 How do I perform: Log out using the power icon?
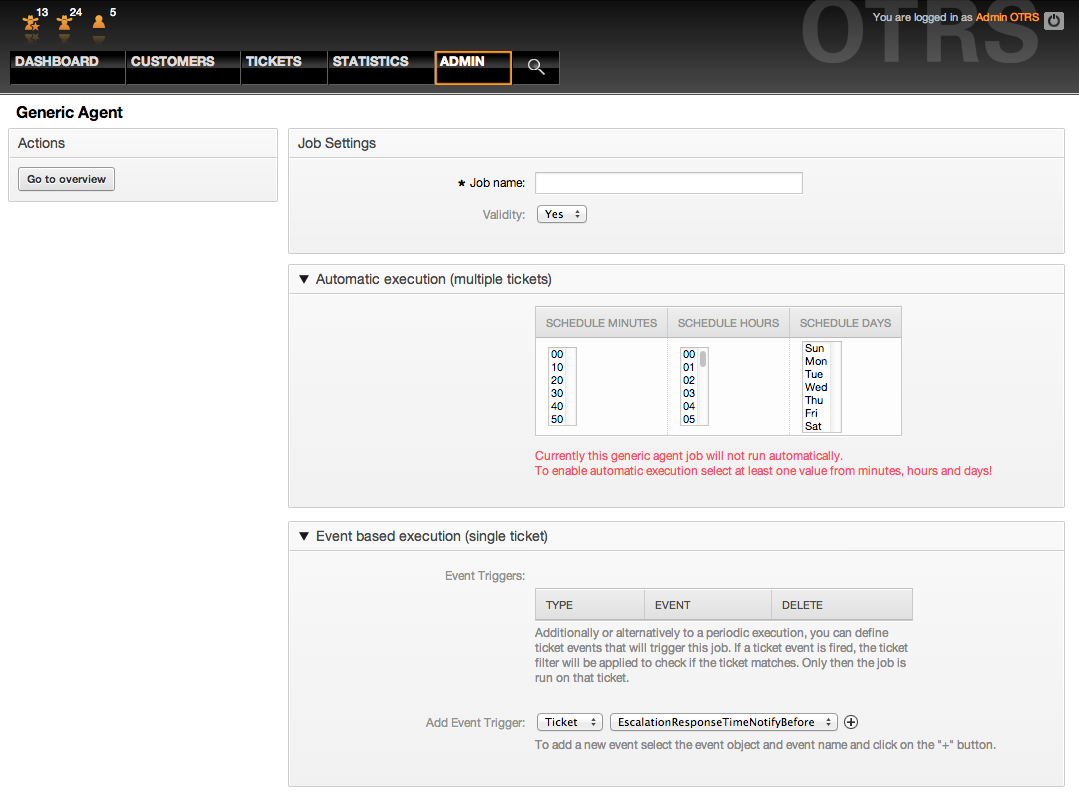[1053, 20]
